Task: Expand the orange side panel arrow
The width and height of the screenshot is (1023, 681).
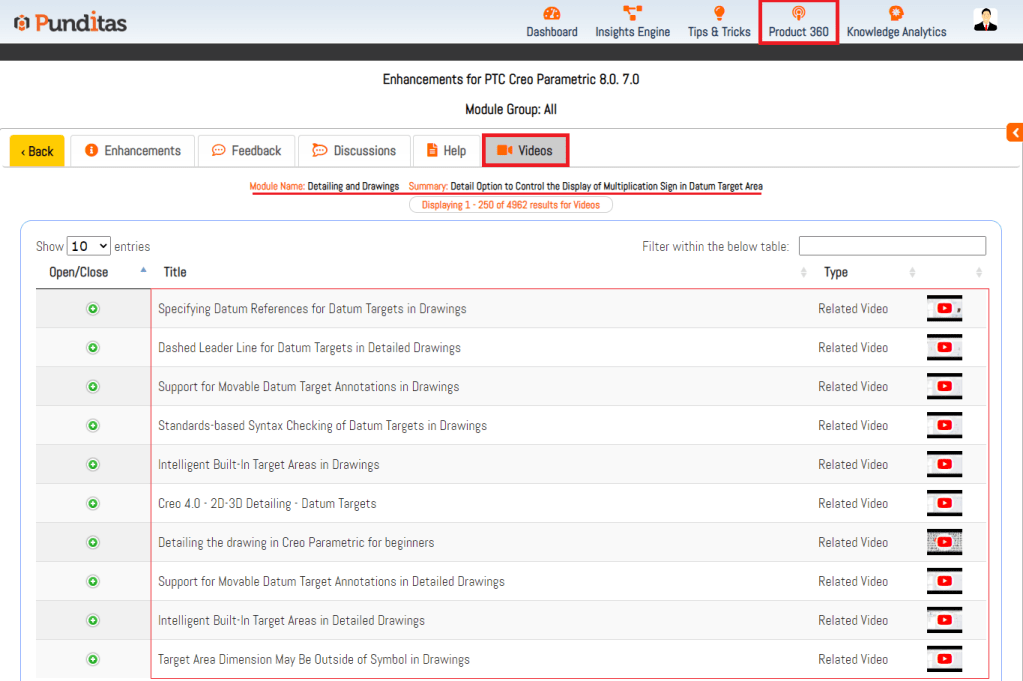Action: pyautogui.click(x=1015, y=133)
